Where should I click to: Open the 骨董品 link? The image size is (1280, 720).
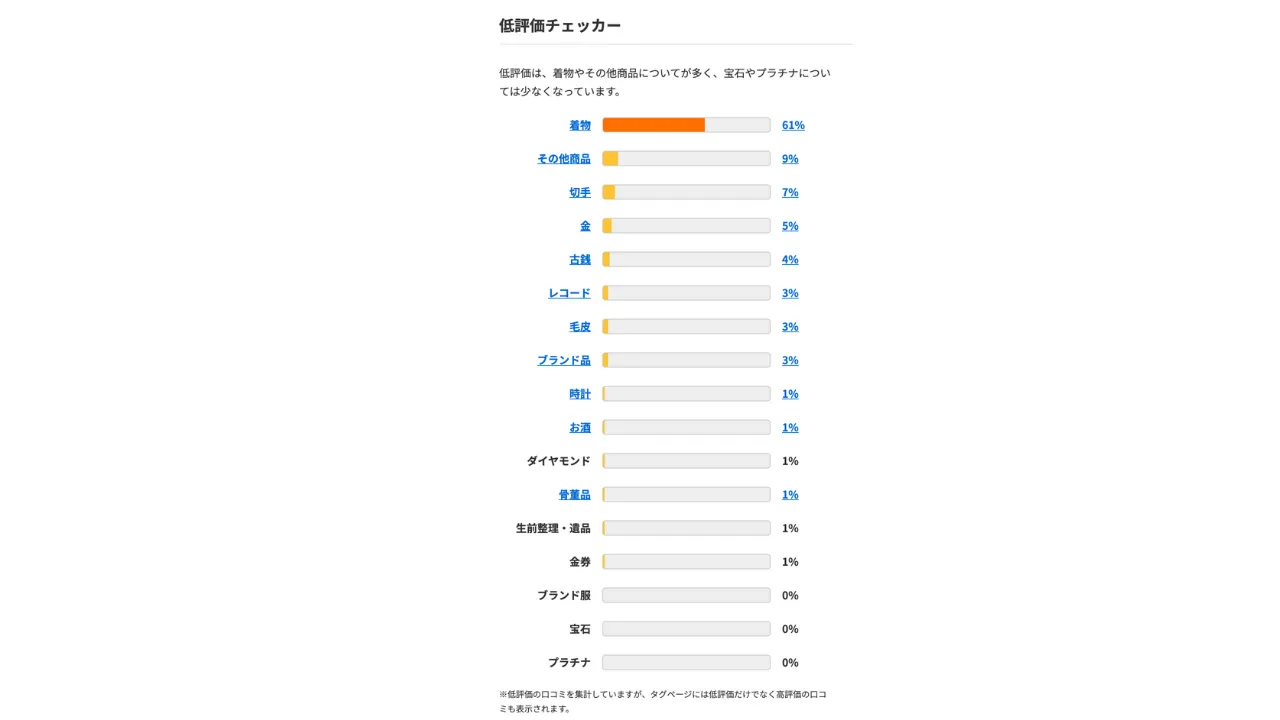[x=574, y=495]
